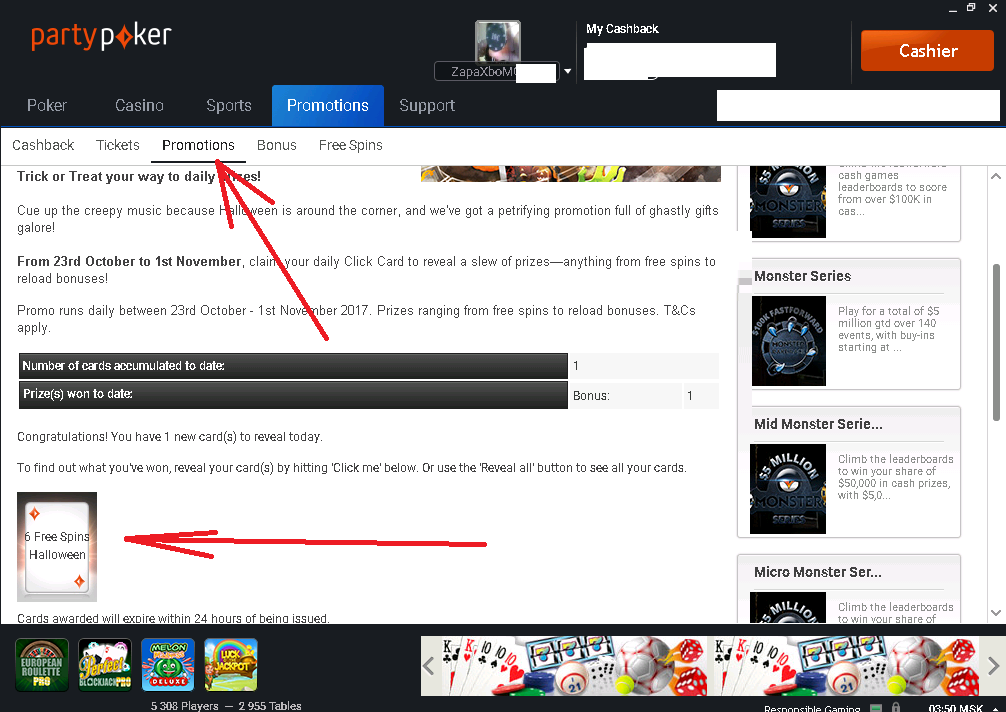Screen dimensions: 1006x712
Task: Click the Monster Series card title
Action: click(x=803, y=276)
